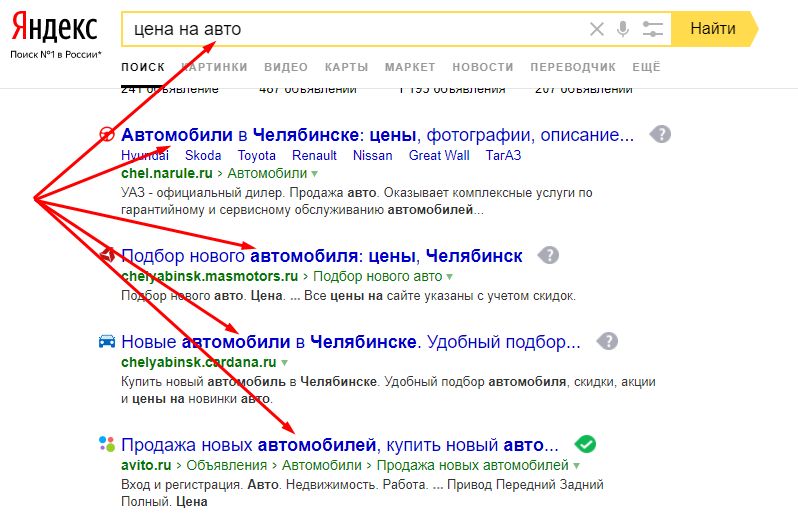This screenshot has width=798, height=531.
Task: Open the Toyota sitelink
Action: pos(256,155)
